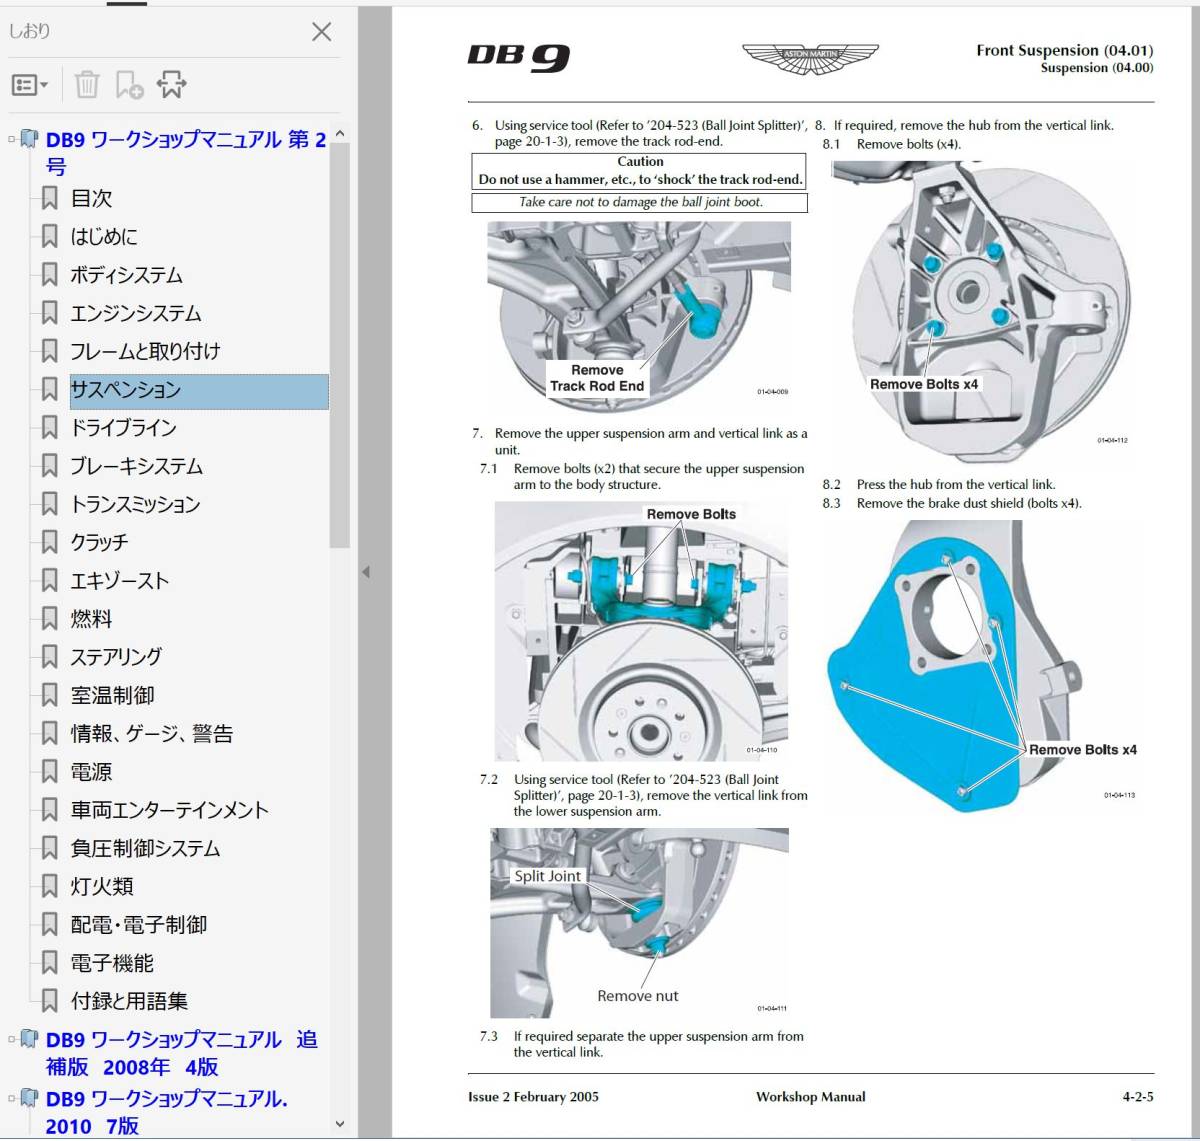Add a new bookmark icon
This screenshot has height=1141, width=1200.
129,85
